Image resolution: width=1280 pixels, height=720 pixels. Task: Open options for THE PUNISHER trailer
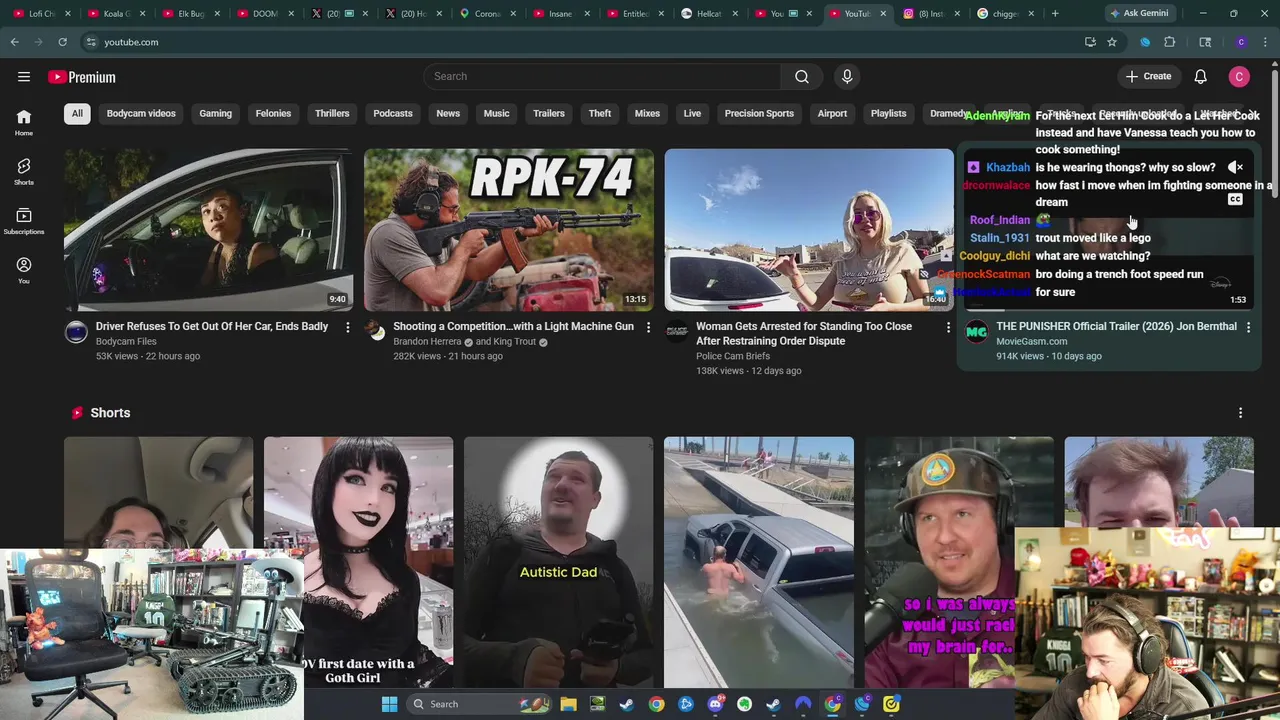coord(1248,327)
